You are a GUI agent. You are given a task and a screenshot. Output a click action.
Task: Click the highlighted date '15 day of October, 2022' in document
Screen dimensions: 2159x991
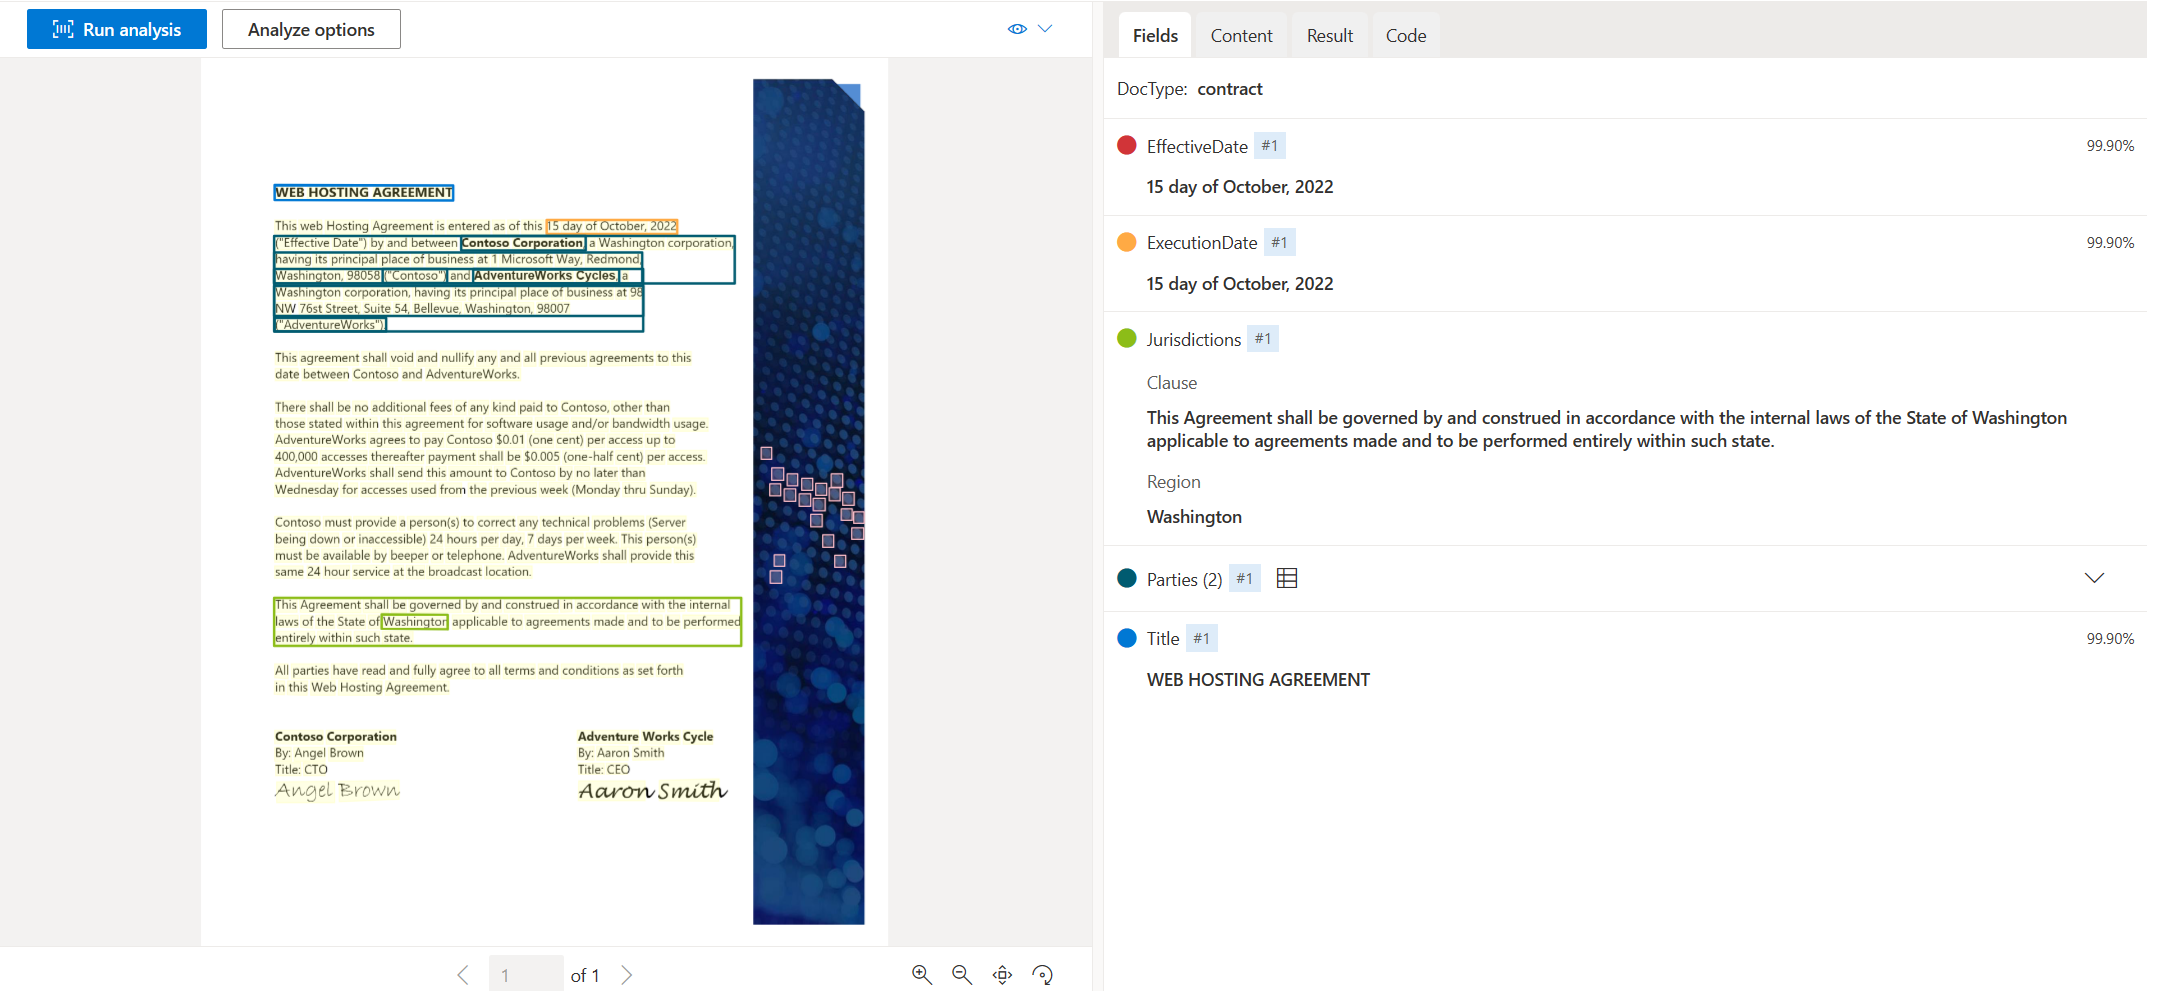click(612, 226)
